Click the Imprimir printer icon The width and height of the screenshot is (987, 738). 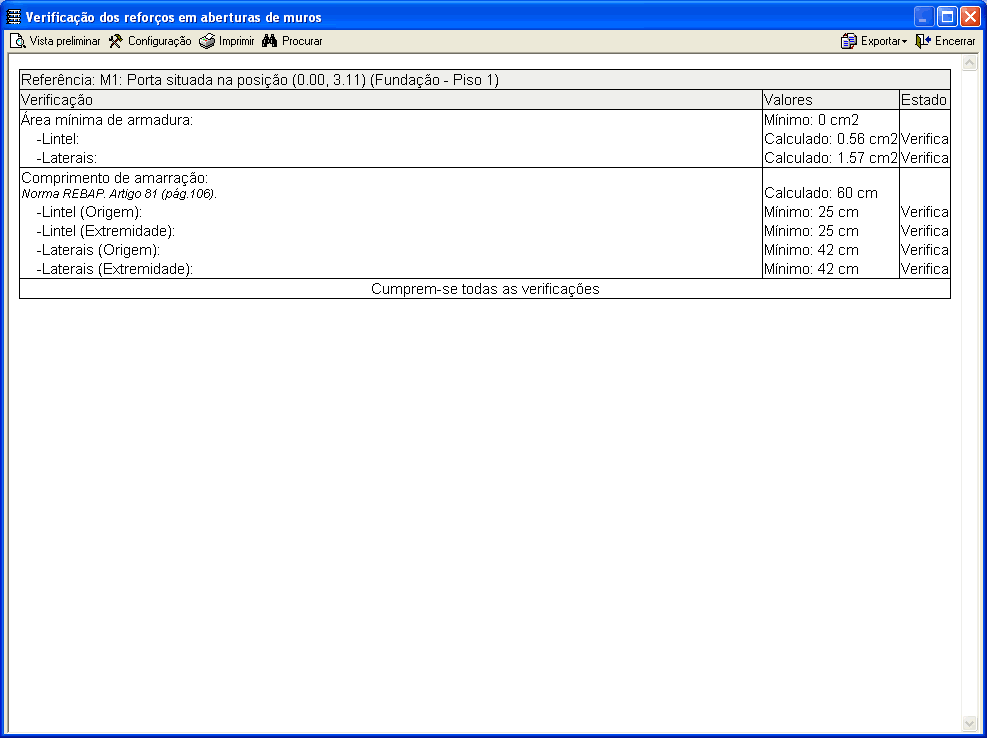tap(207, 41)
